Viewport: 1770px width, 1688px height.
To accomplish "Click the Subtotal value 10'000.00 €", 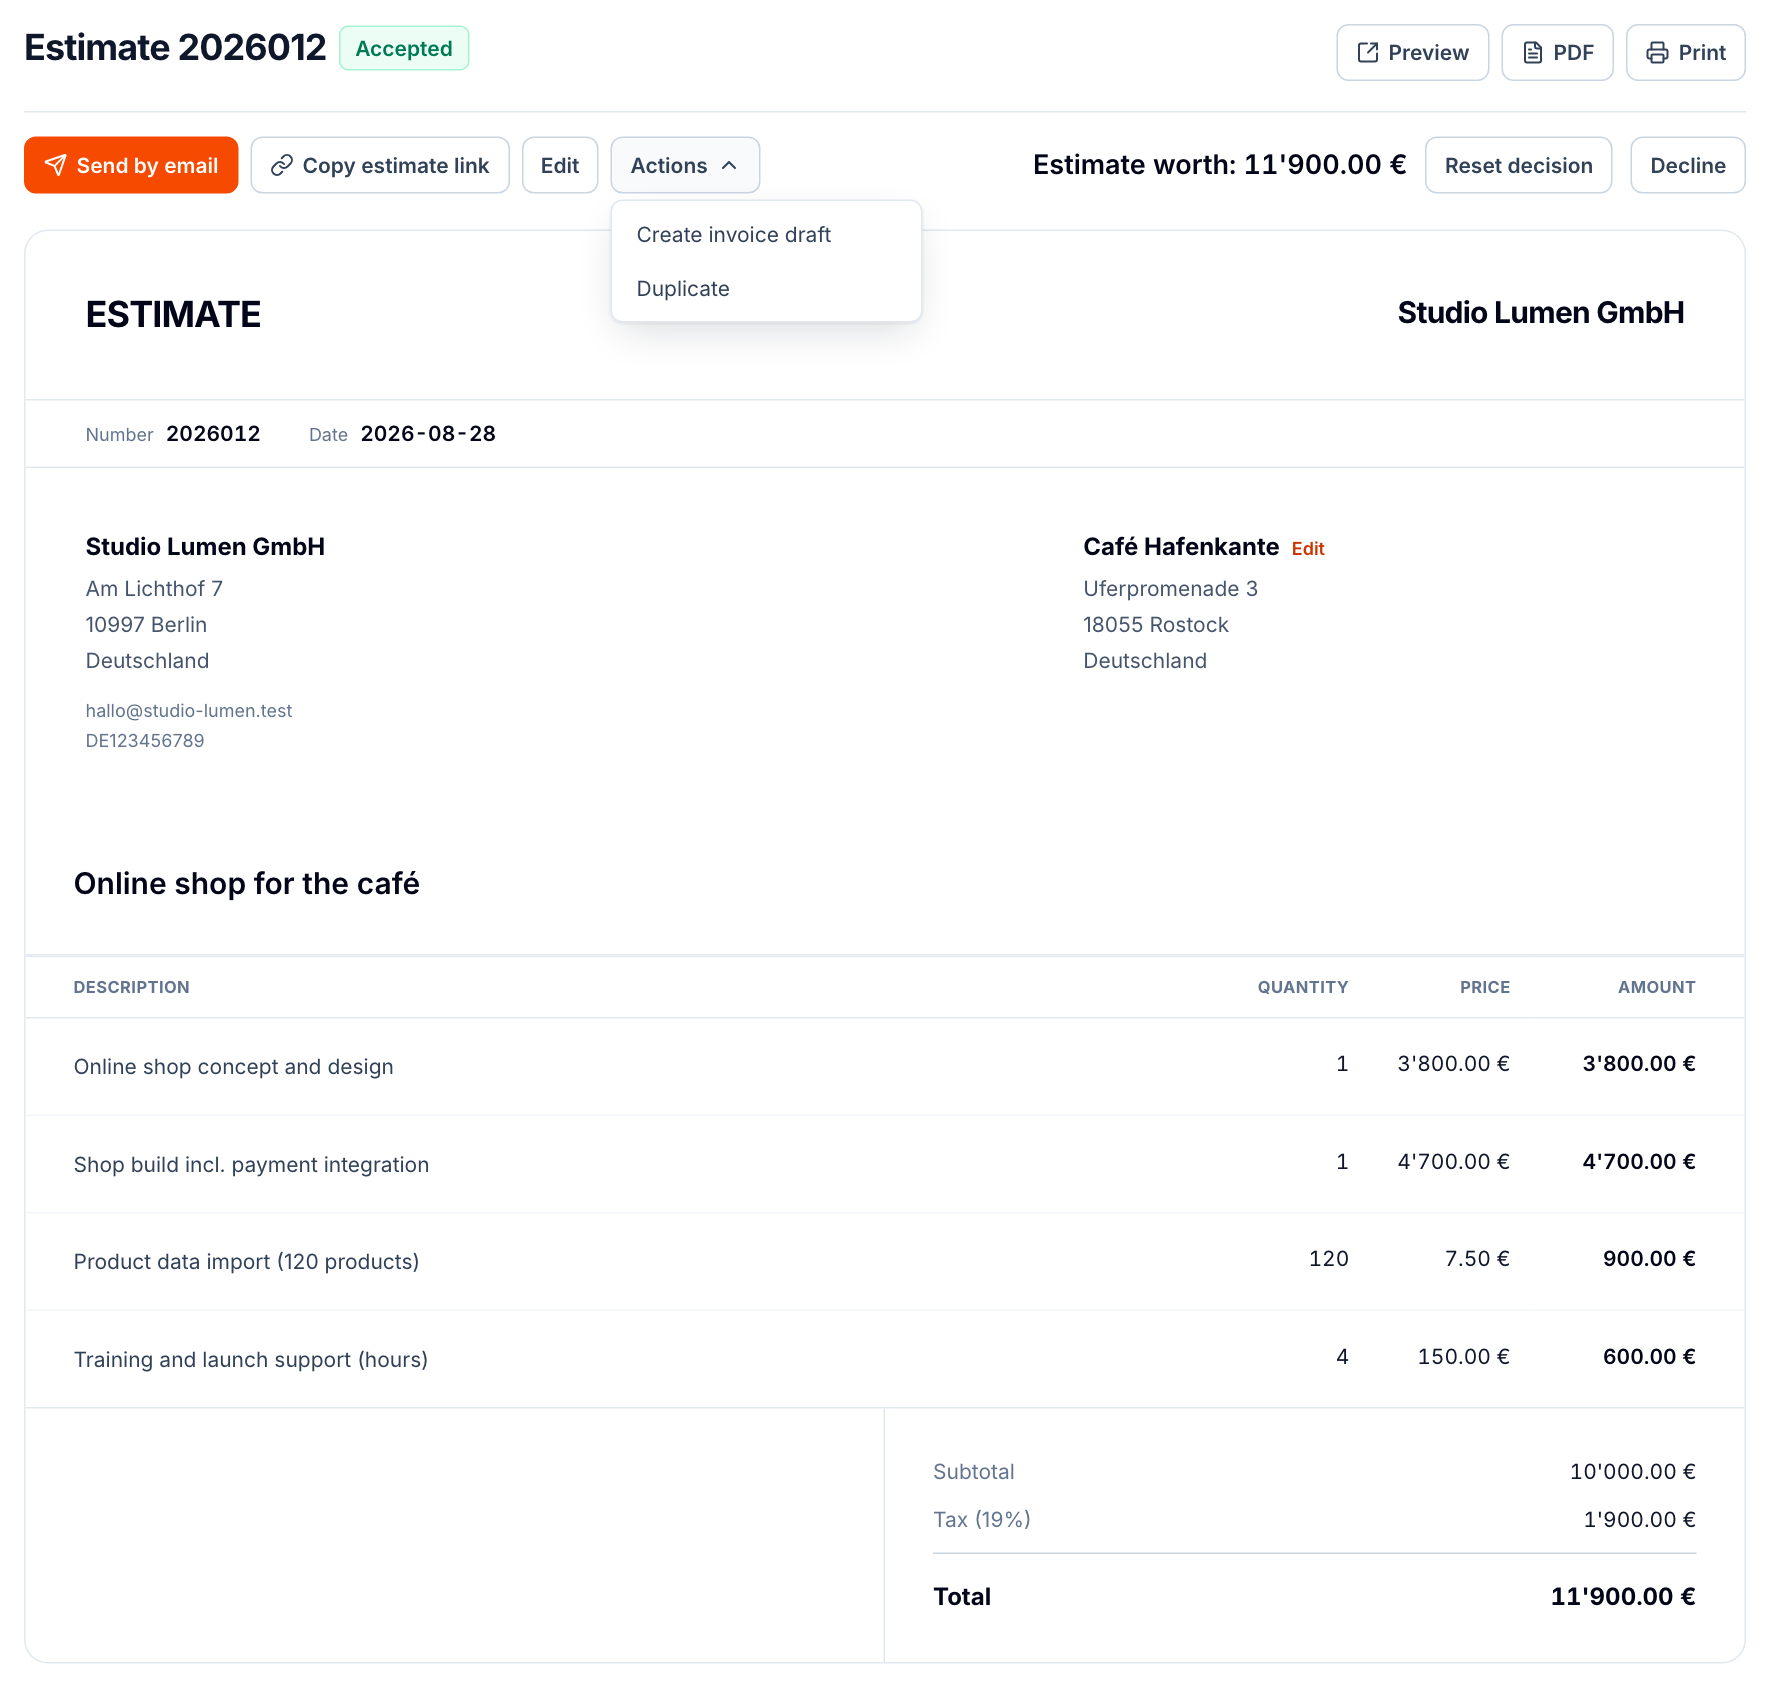I will point(1632,1471).
